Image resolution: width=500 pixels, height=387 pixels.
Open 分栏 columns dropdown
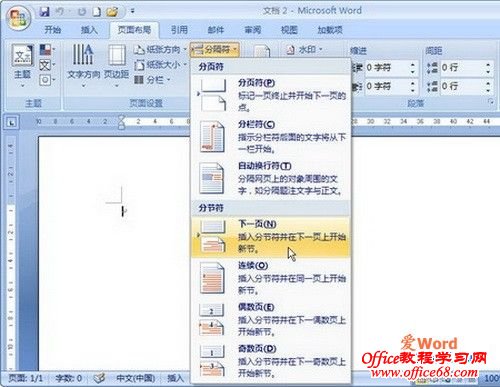point(152,80)
